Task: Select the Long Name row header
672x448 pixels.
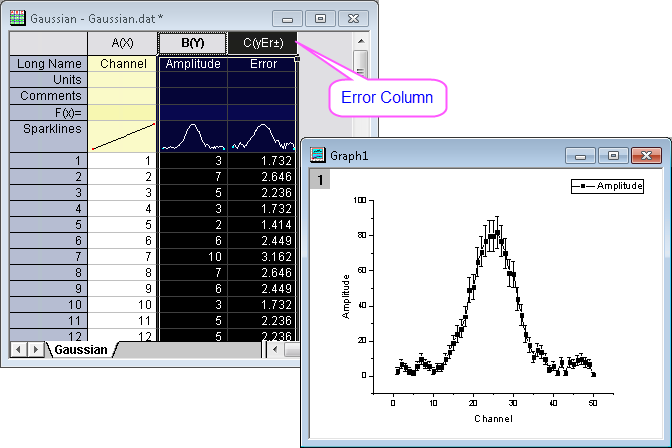Action: point(48,63)
